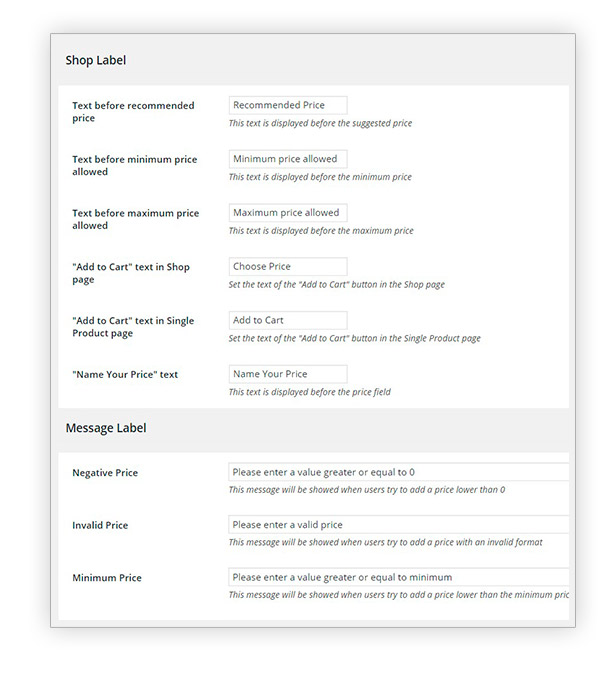The image size is (600, 681).
Task: Click the "Negative Price" row label
Action: (x=105, y=473)
